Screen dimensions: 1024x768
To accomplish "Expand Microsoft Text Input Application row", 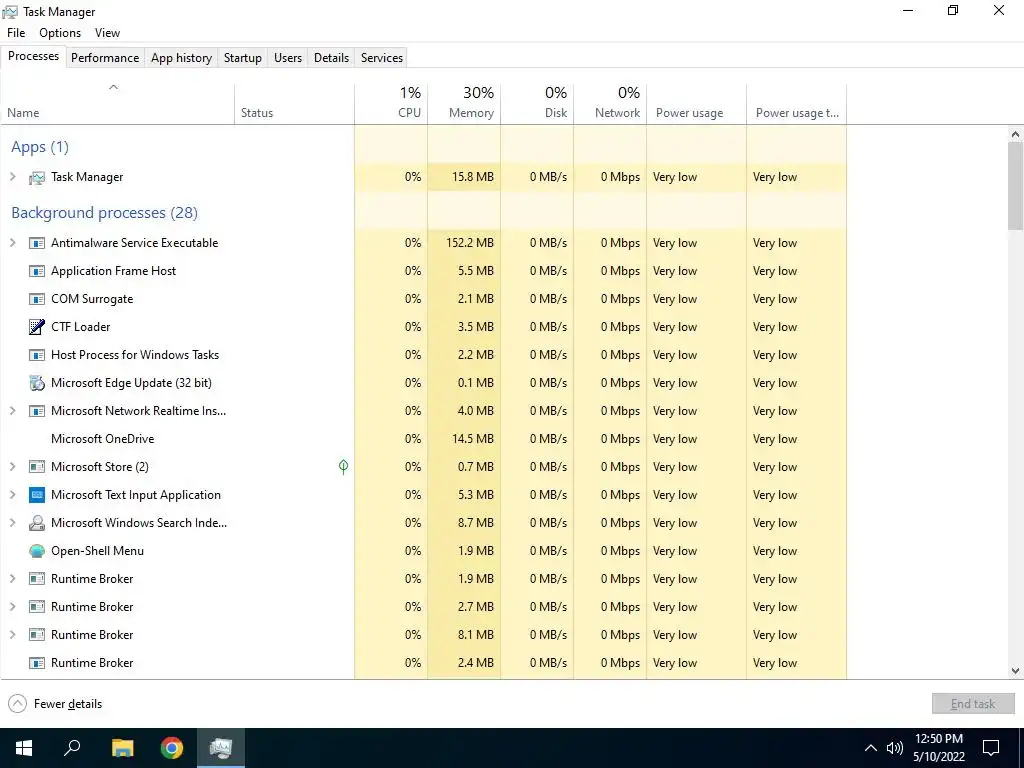I will click(x=12, y=494).
